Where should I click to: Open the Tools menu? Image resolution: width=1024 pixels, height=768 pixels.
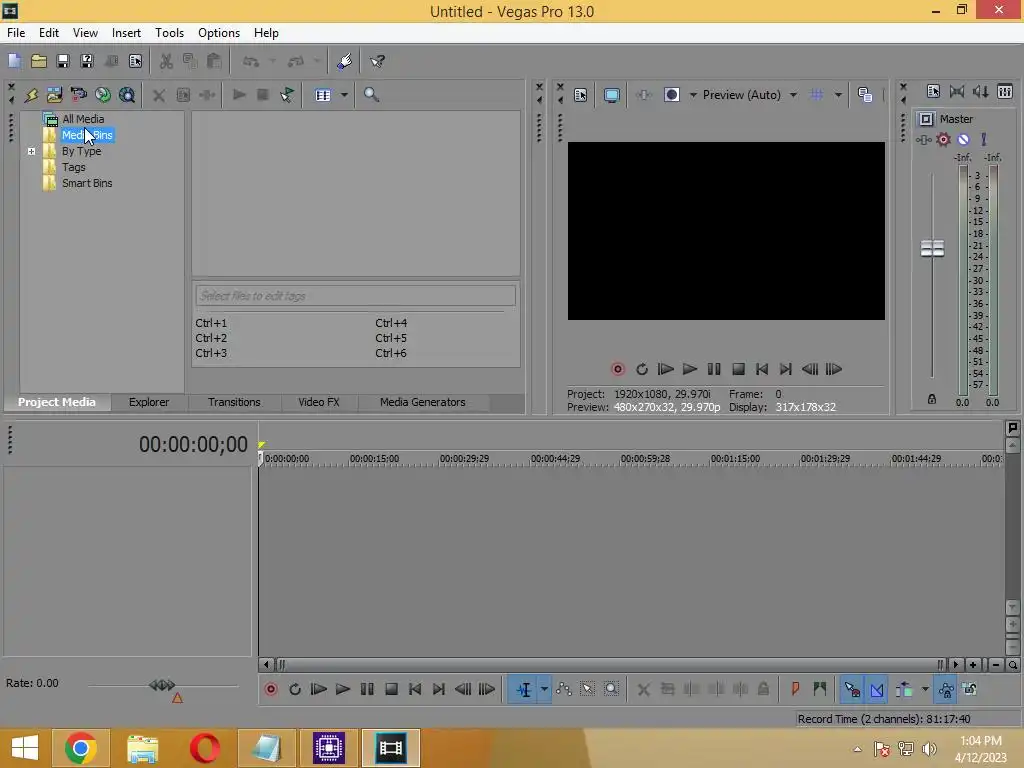169,33
